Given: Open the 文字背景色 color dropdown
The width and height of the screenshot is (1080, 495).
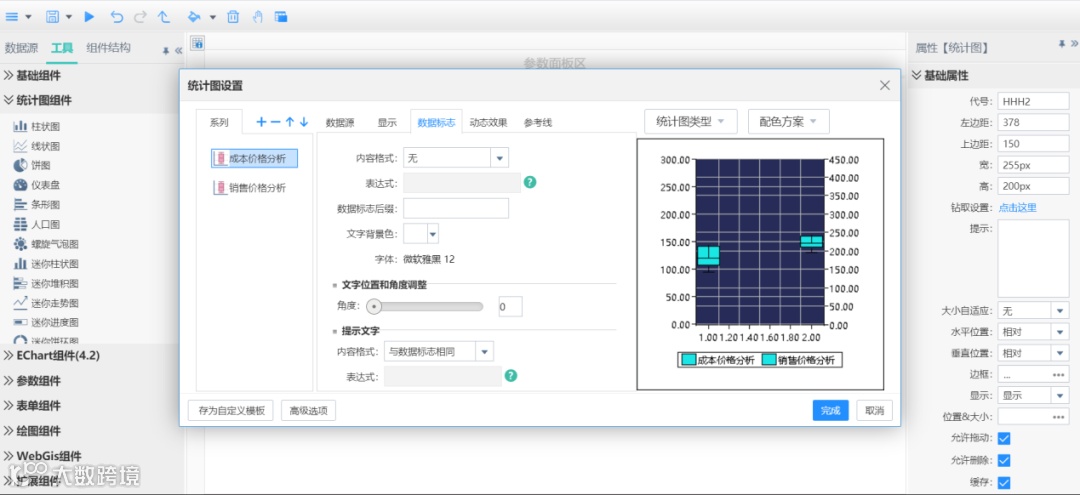Looking at the screenshot, I should 421,234.
